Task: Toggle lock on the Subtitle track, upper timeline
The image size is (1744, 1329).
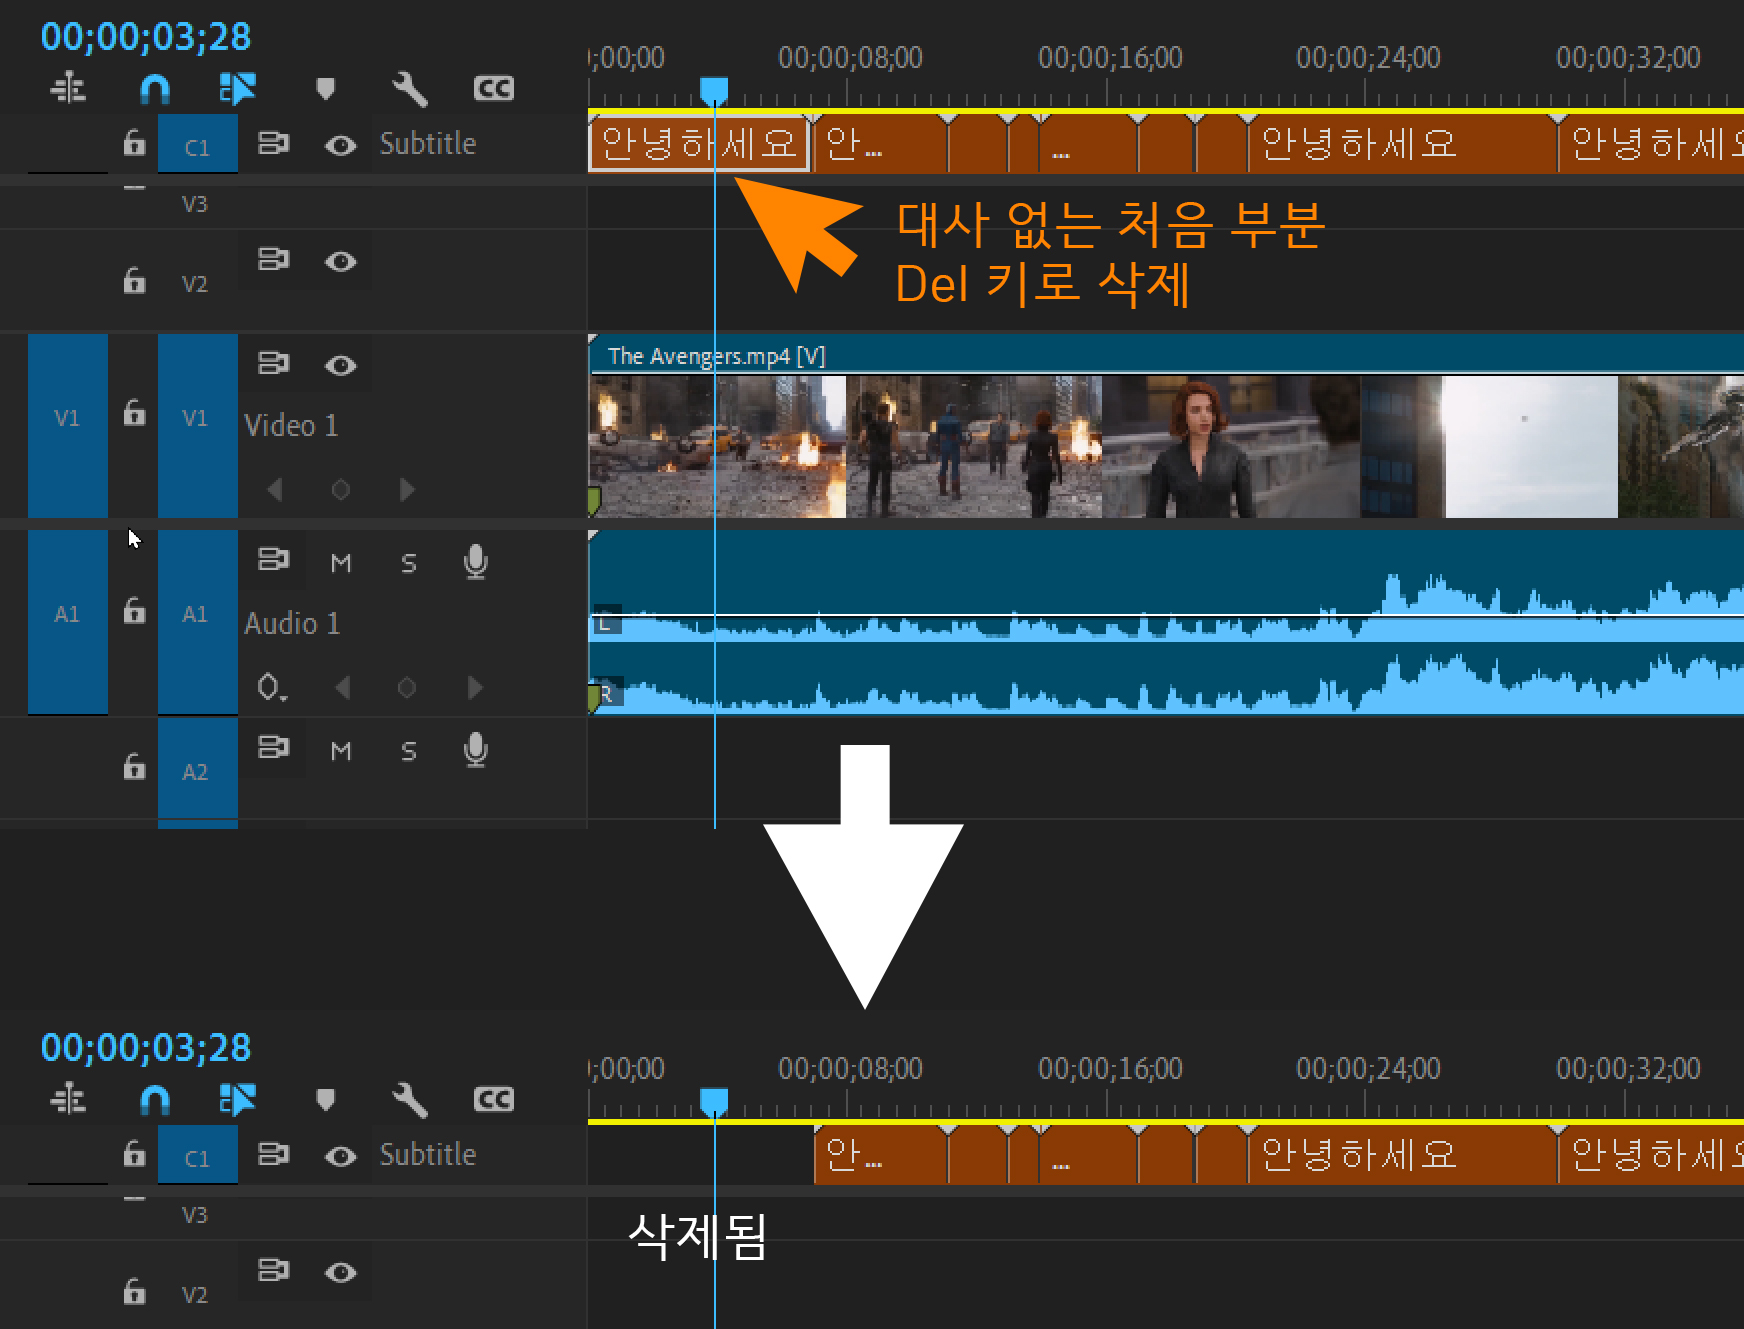Action: 134,143
